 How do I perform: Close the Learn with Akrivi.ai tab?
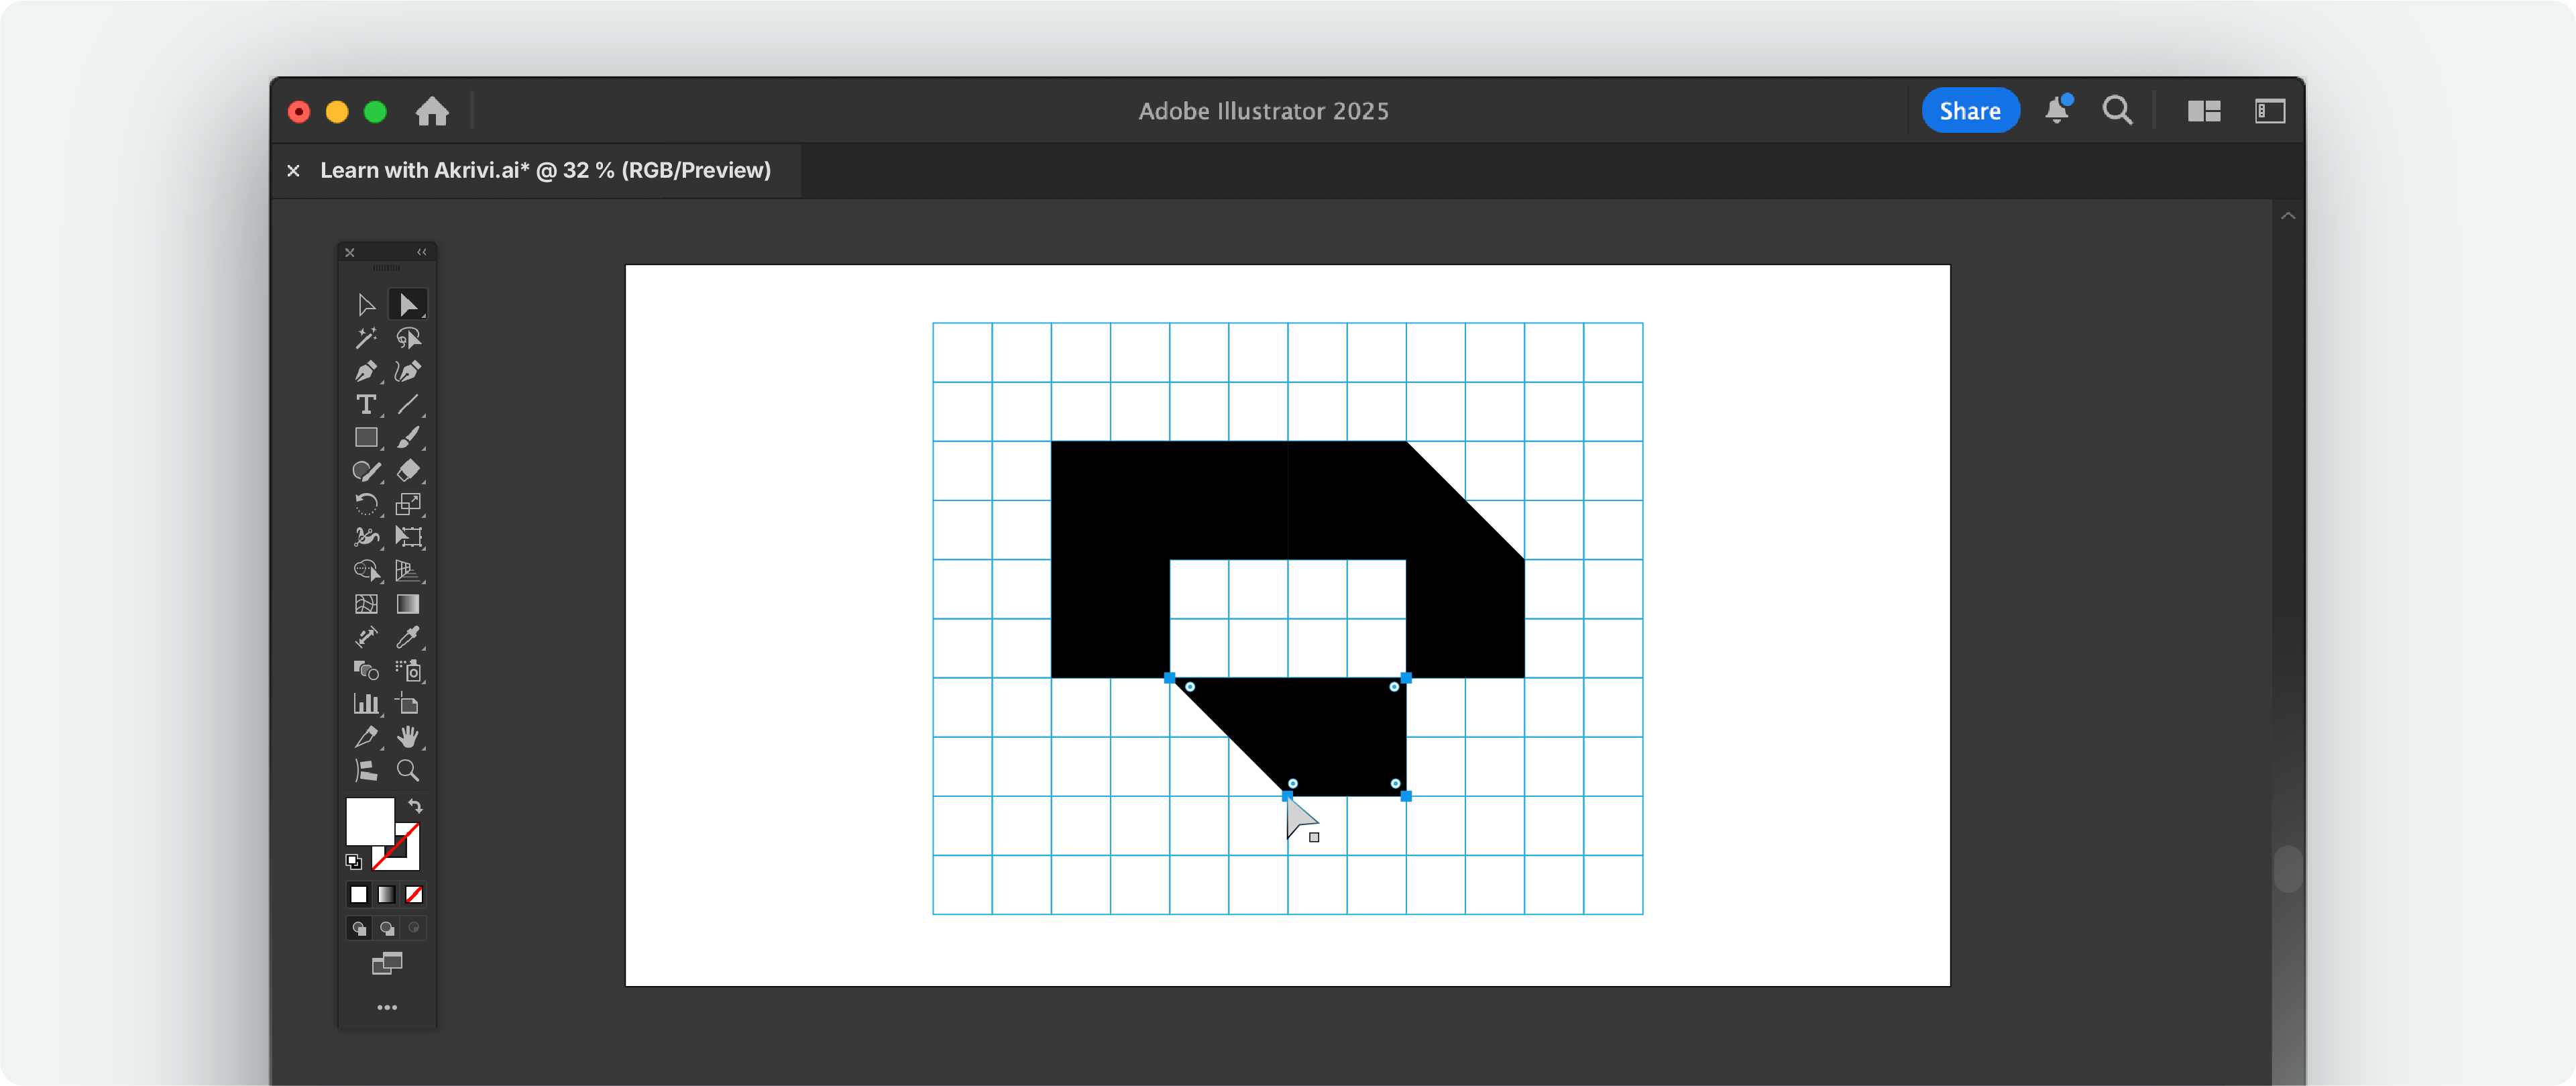click(293, 170)
